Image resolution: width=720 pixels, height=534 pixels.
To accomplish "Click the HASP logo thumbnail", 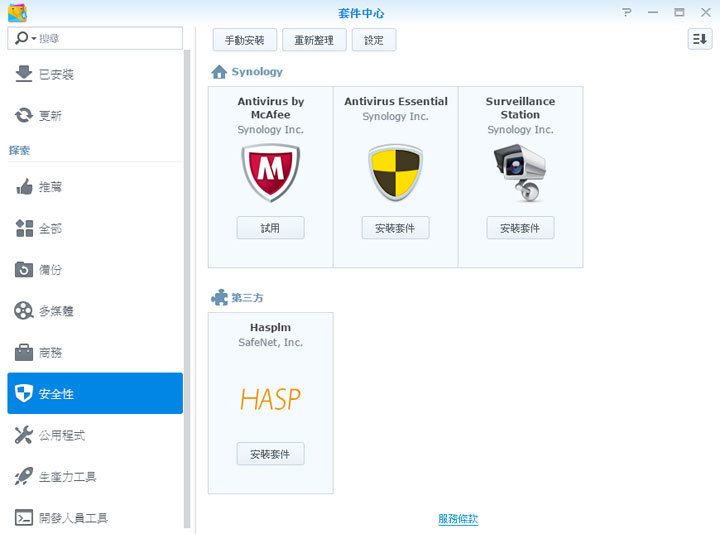I will click(x=270, y=399).
